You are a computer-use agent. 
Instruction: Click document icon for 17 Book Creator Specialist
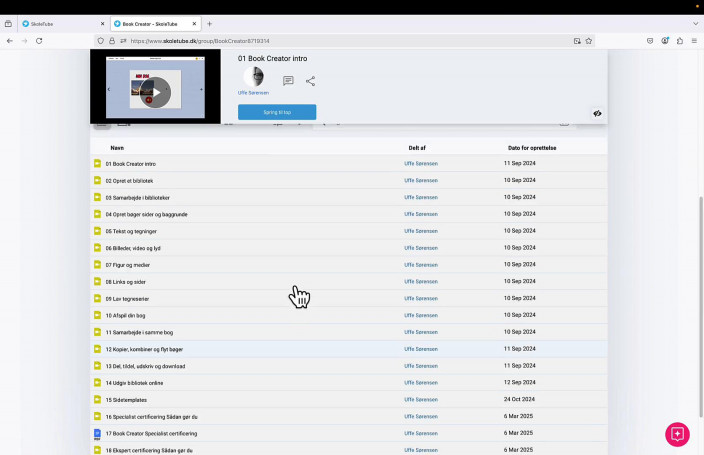tap(98, 433)
